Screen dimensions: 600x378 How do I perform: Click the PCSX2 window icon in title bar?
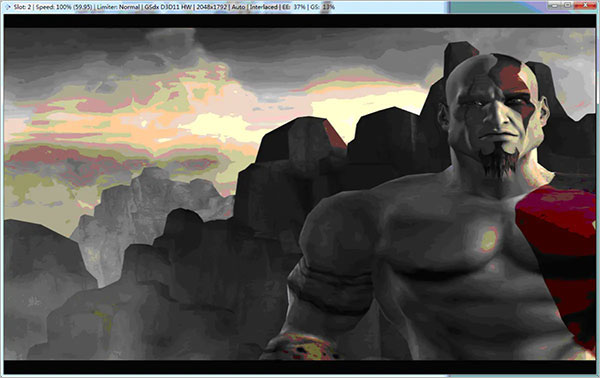coord(7,7)
